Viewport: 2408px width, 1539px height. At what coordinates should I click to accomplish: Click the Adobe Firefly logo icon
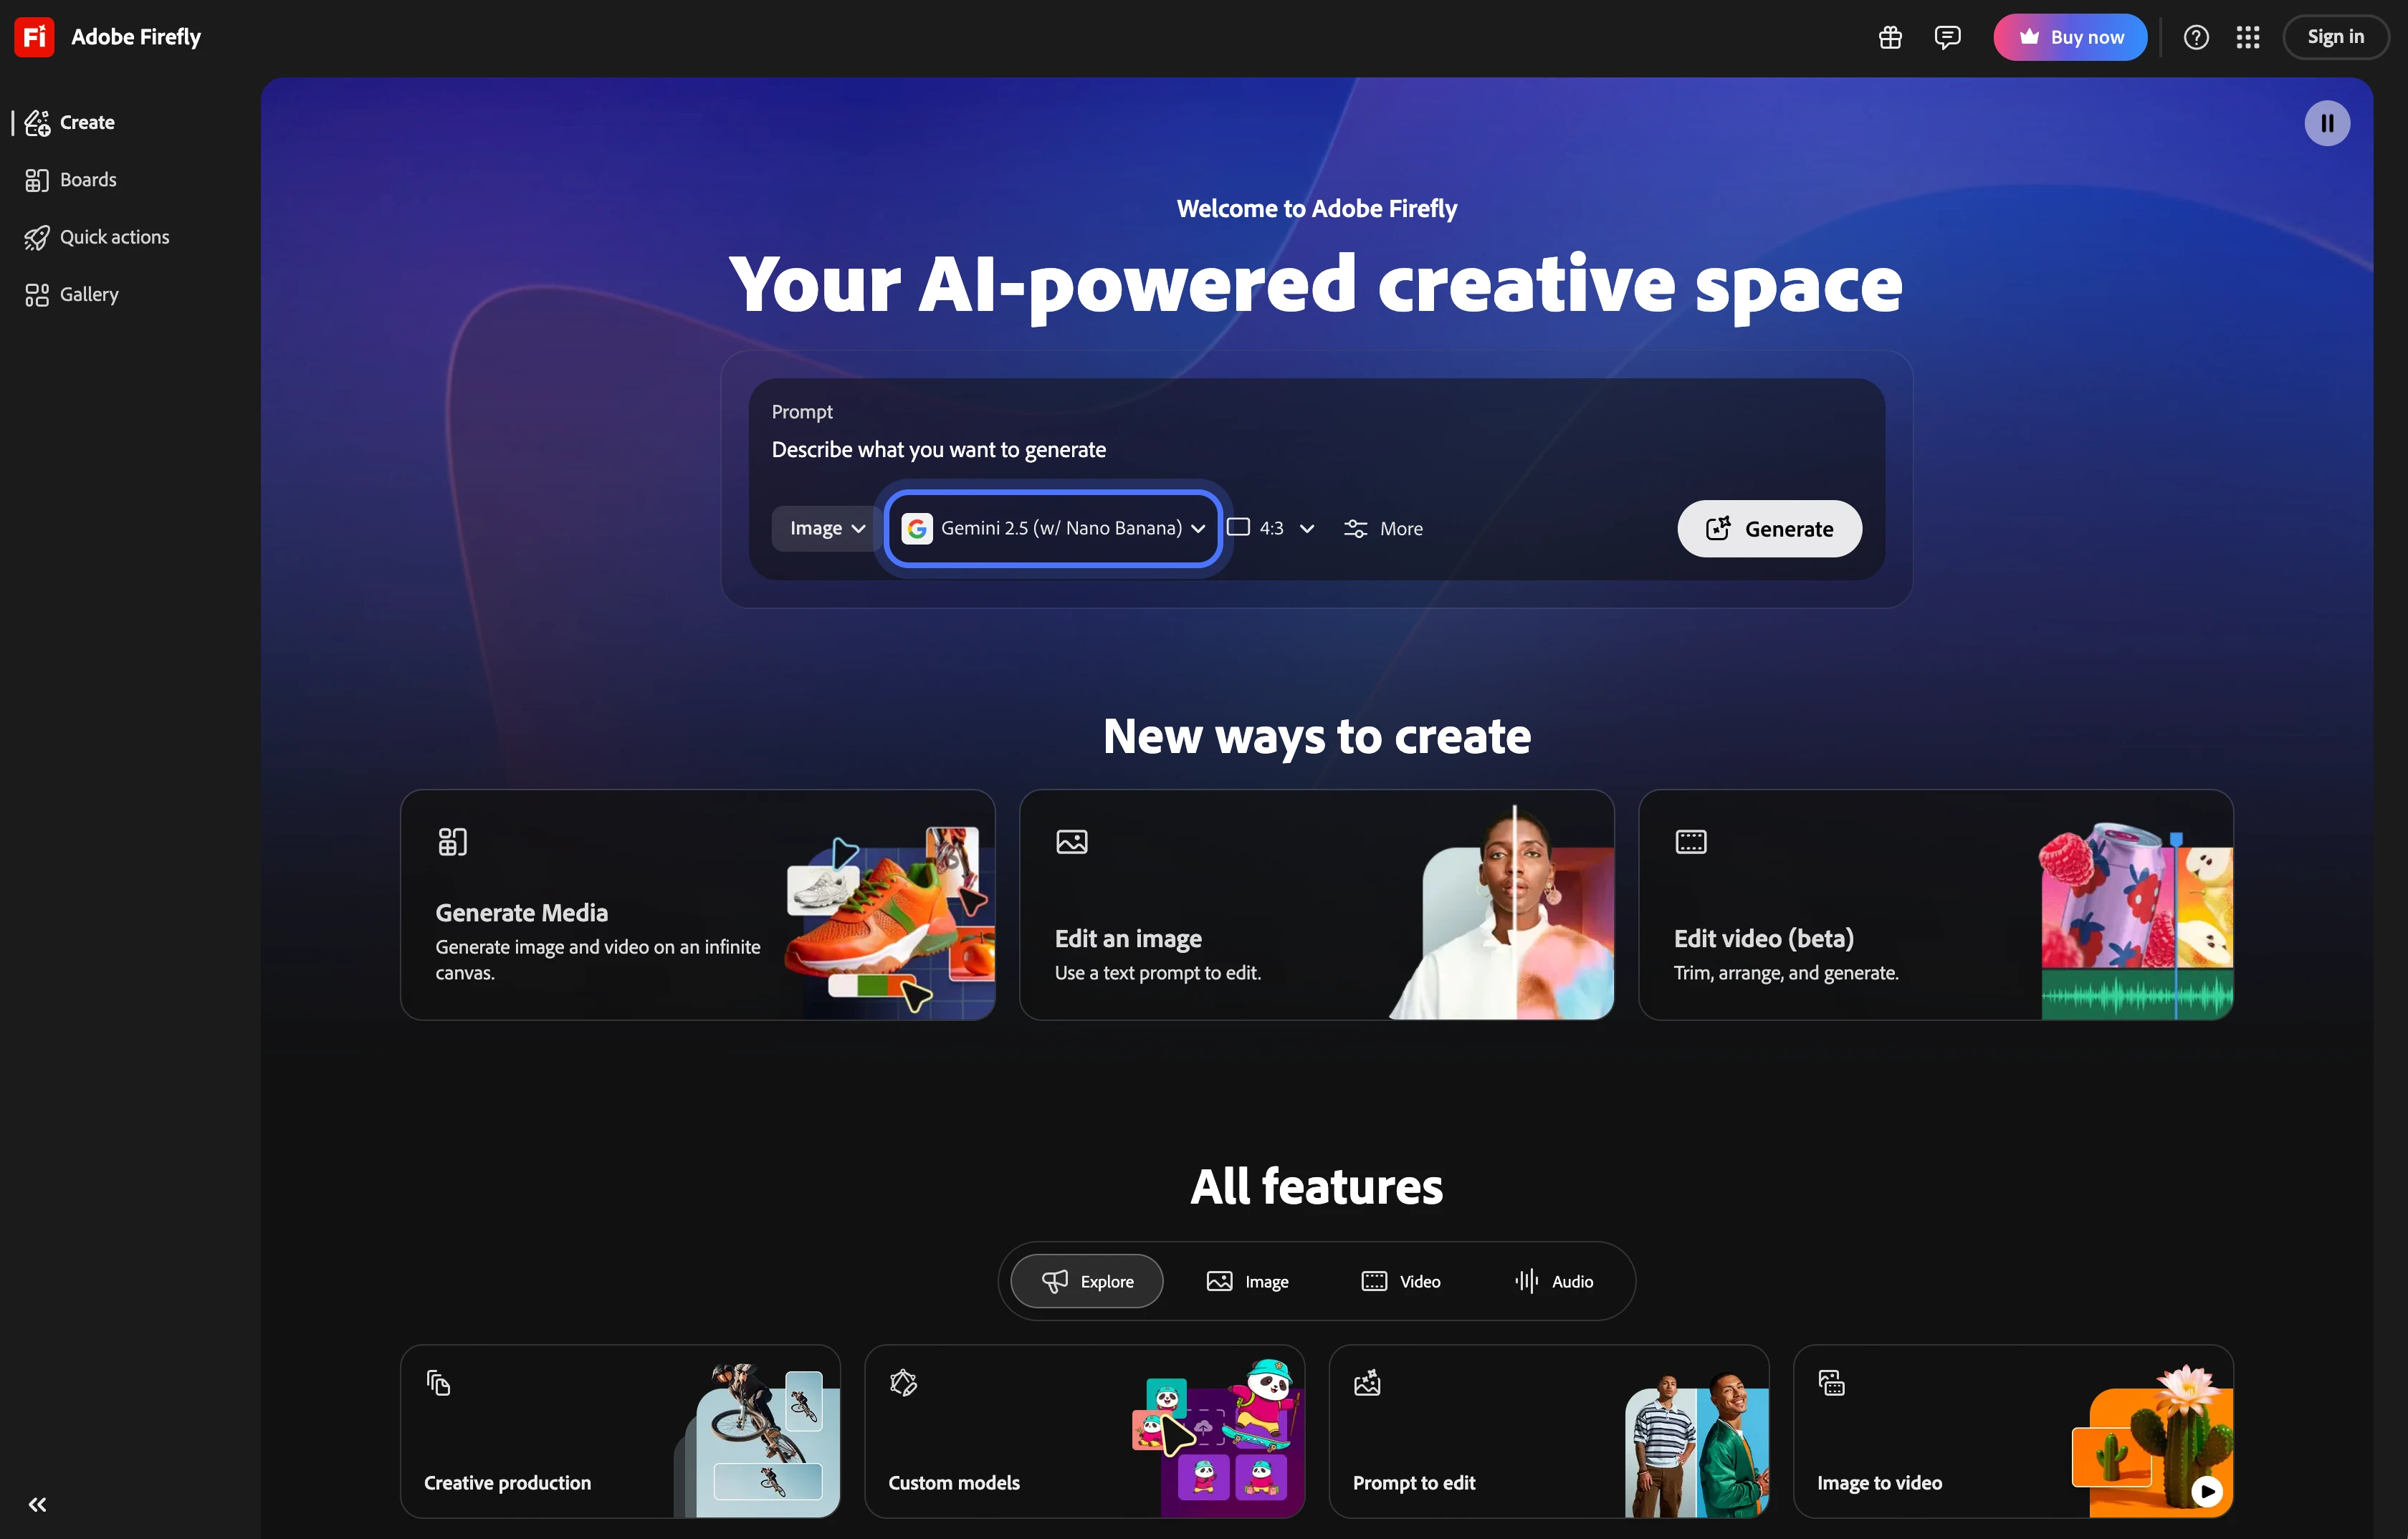click(x=34, y=37)
